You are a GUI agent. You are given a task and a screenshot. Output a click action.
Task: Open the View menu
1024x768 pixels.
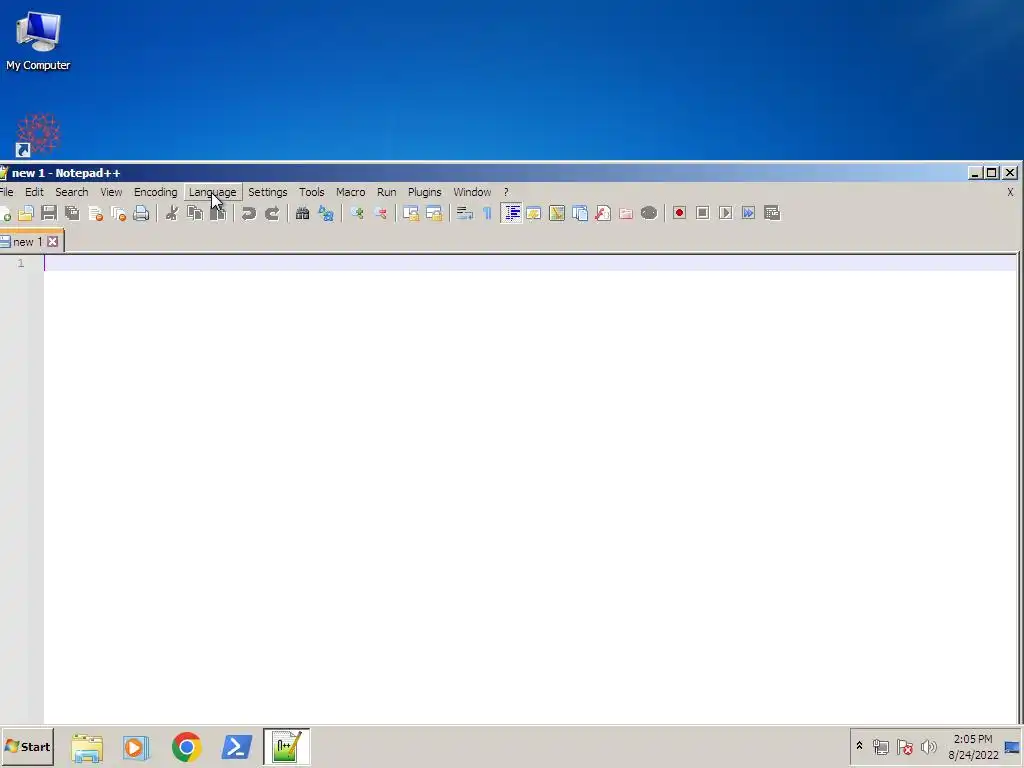[111, 192]
